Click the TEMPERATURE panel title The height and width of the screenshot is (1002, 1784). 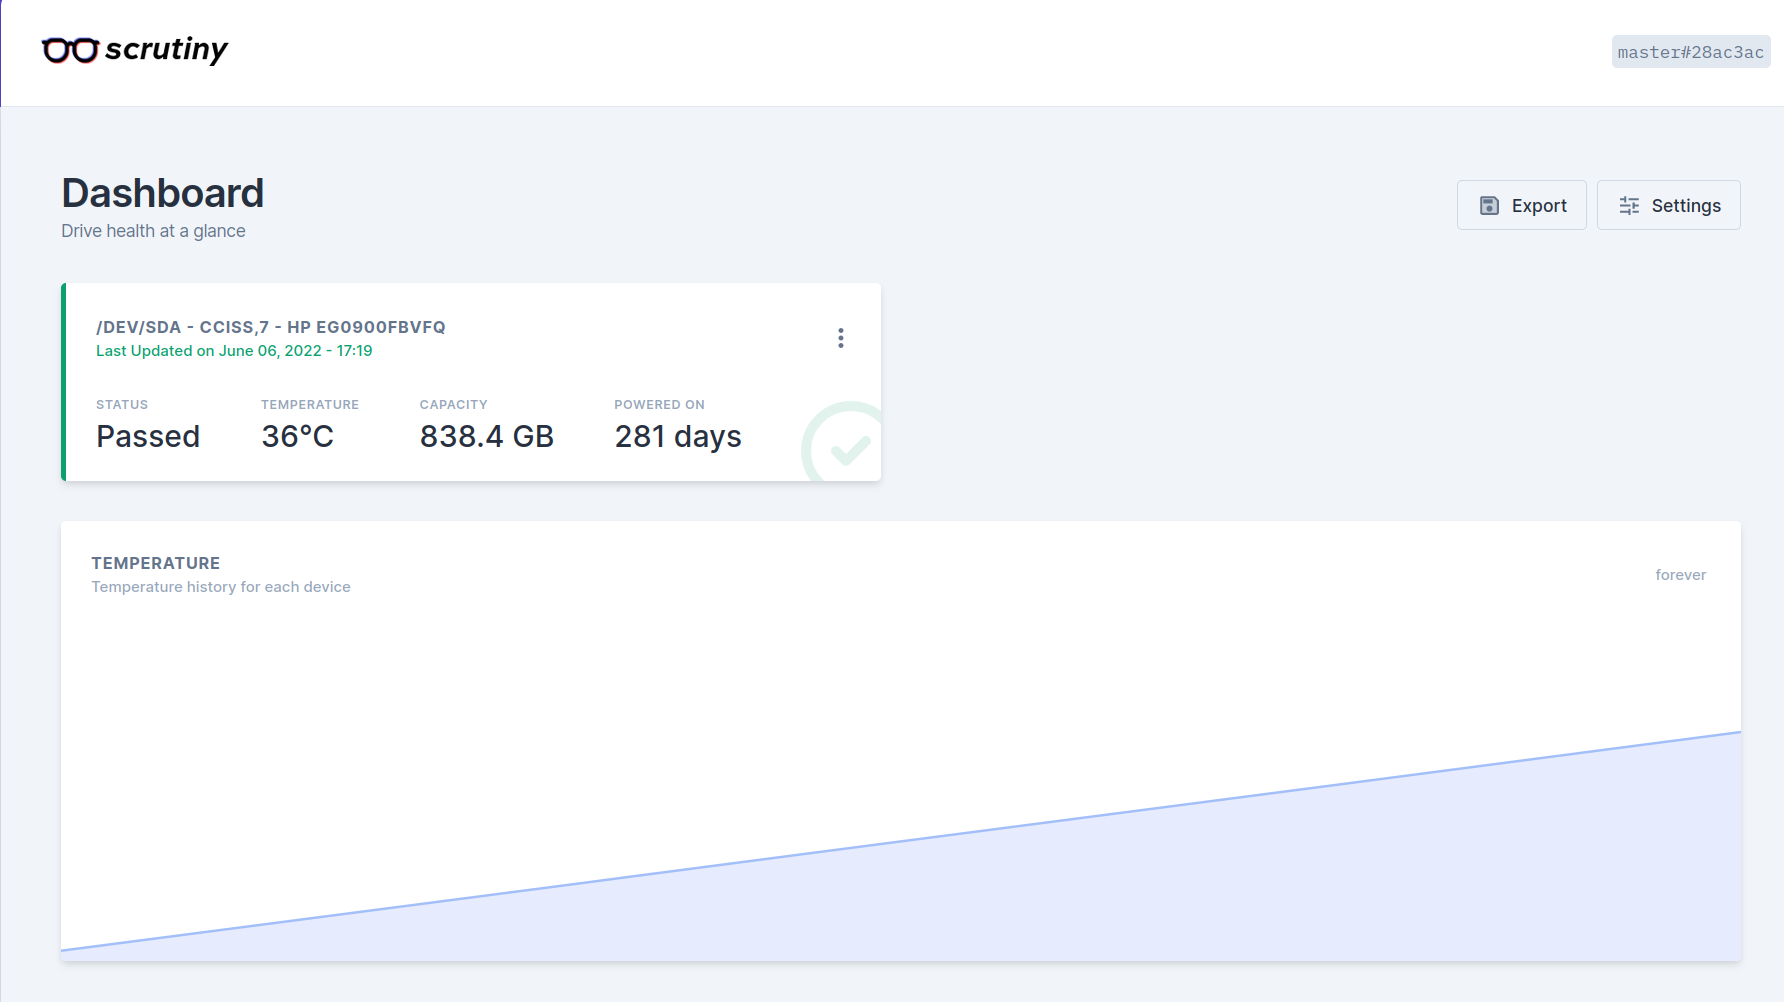tap(155, 563)
